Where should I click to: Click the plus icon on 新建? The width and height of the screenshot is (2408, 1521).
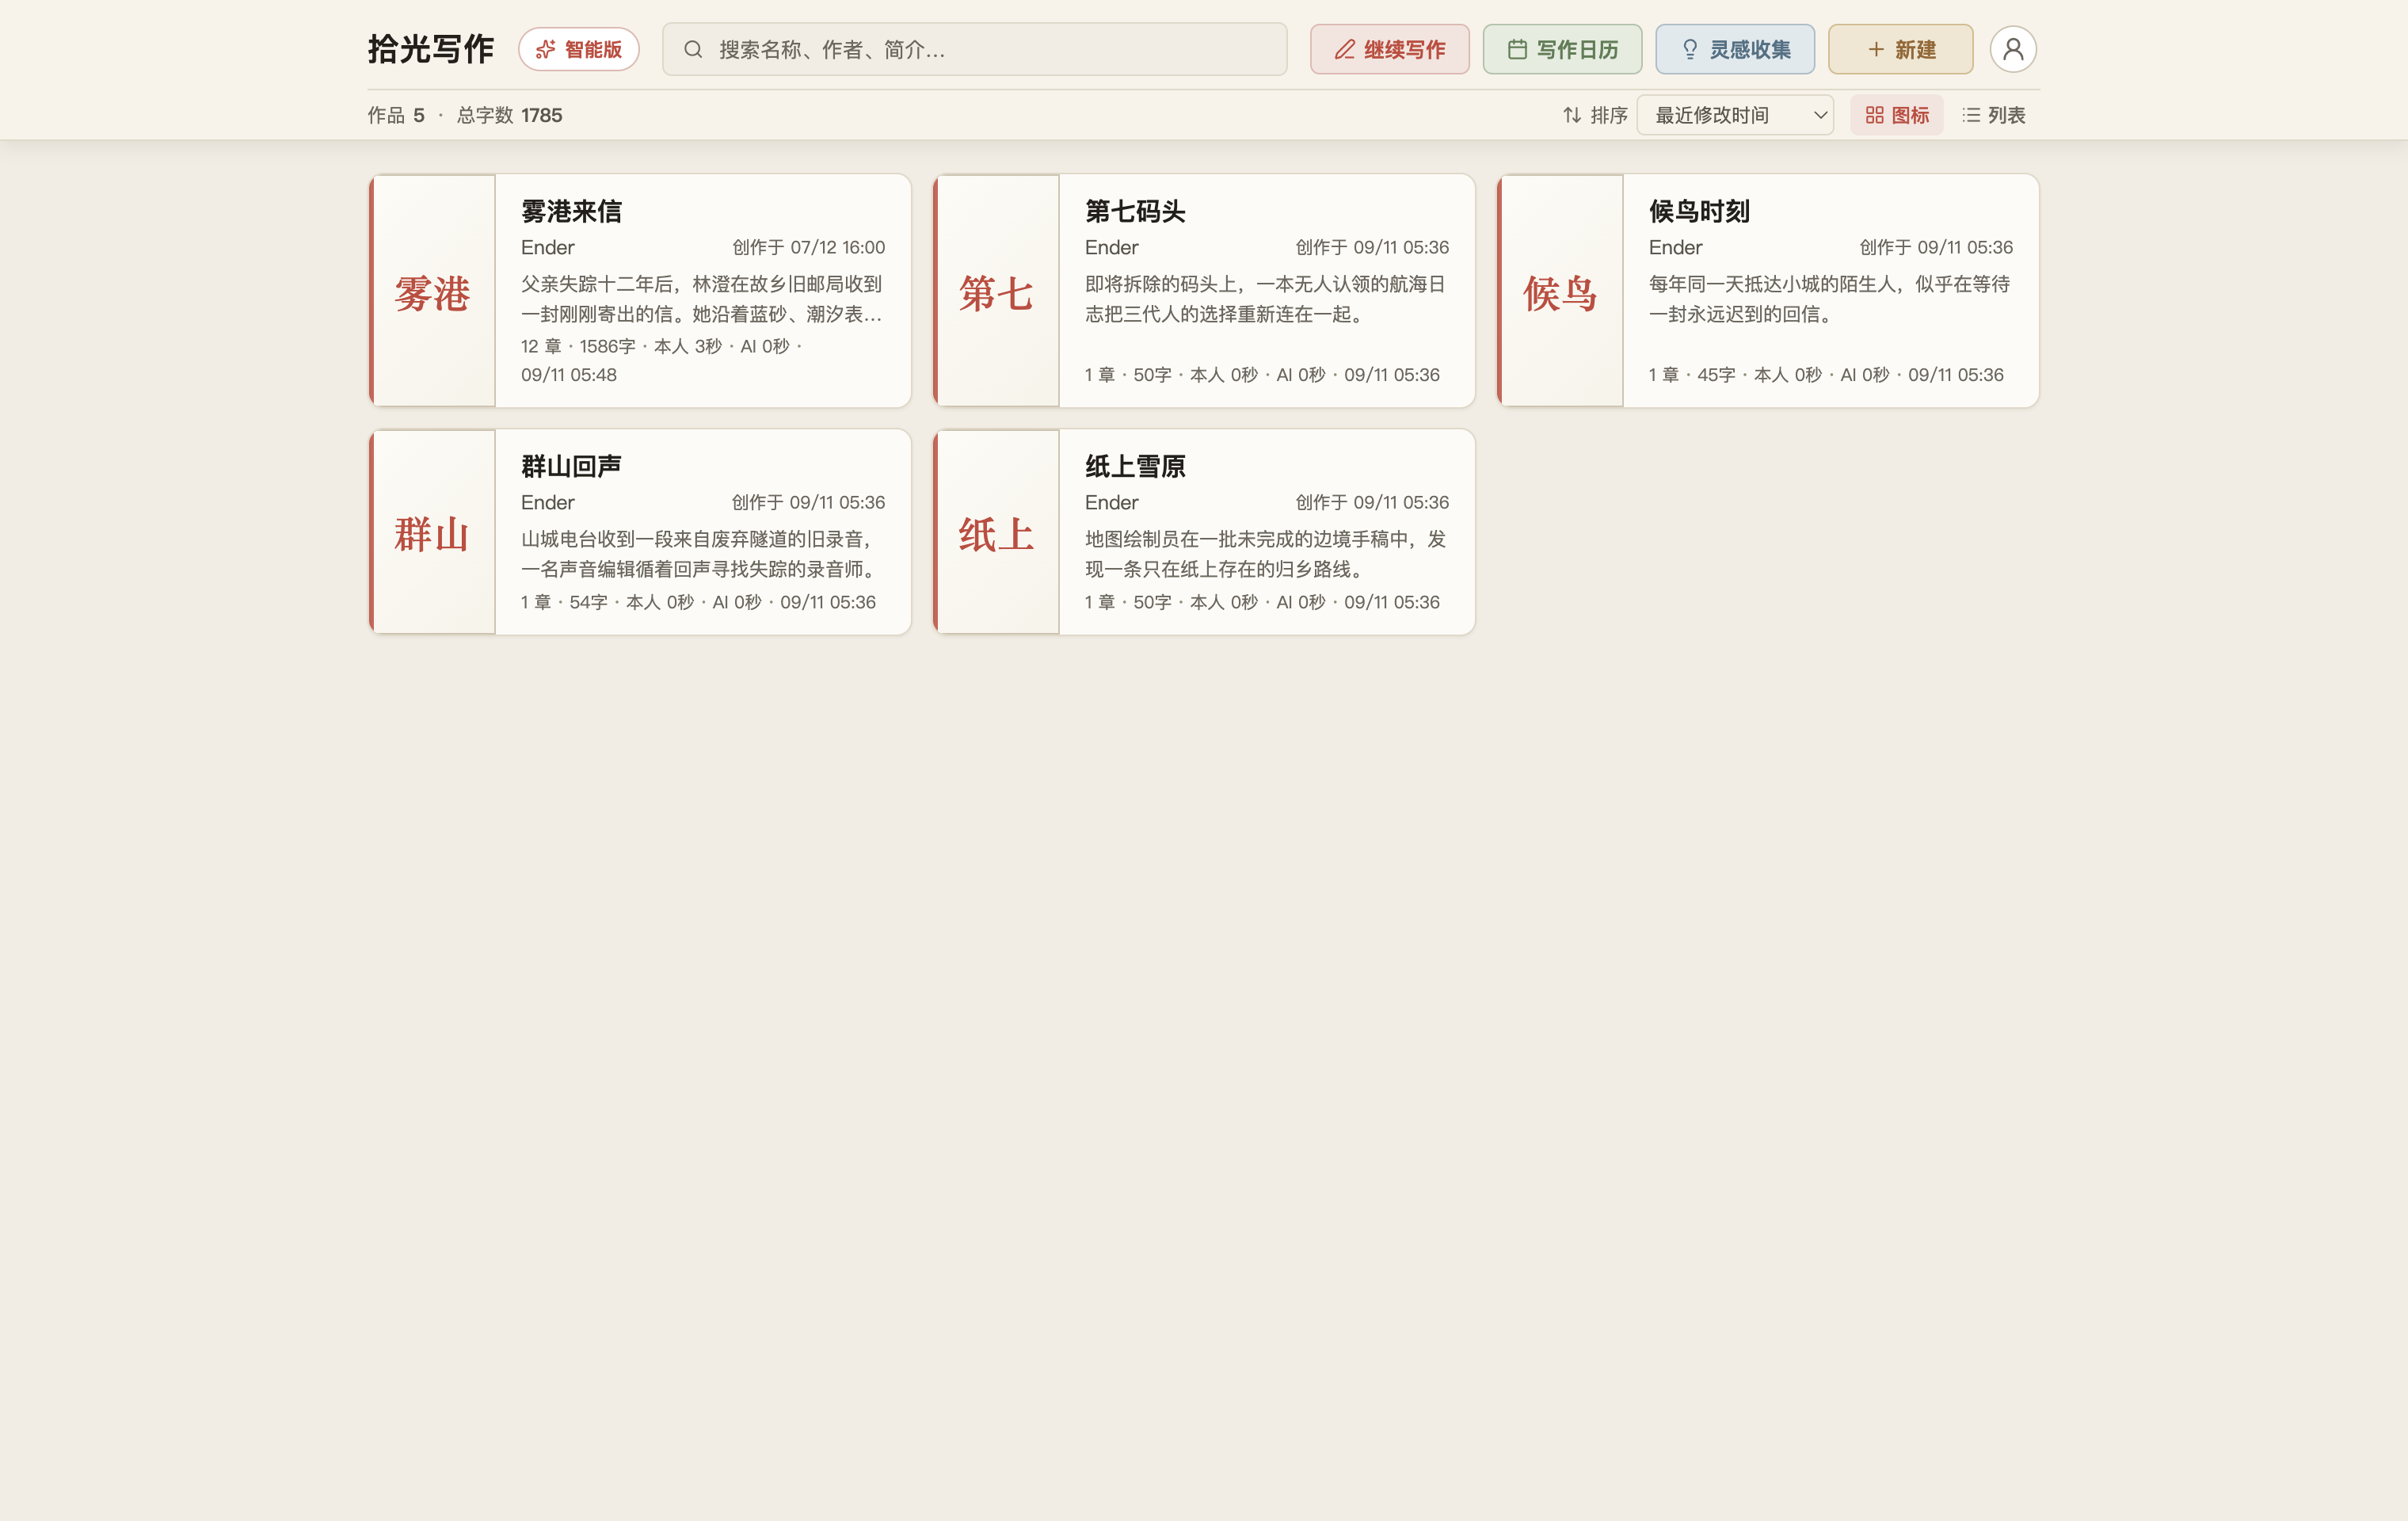coord(1876,49)
